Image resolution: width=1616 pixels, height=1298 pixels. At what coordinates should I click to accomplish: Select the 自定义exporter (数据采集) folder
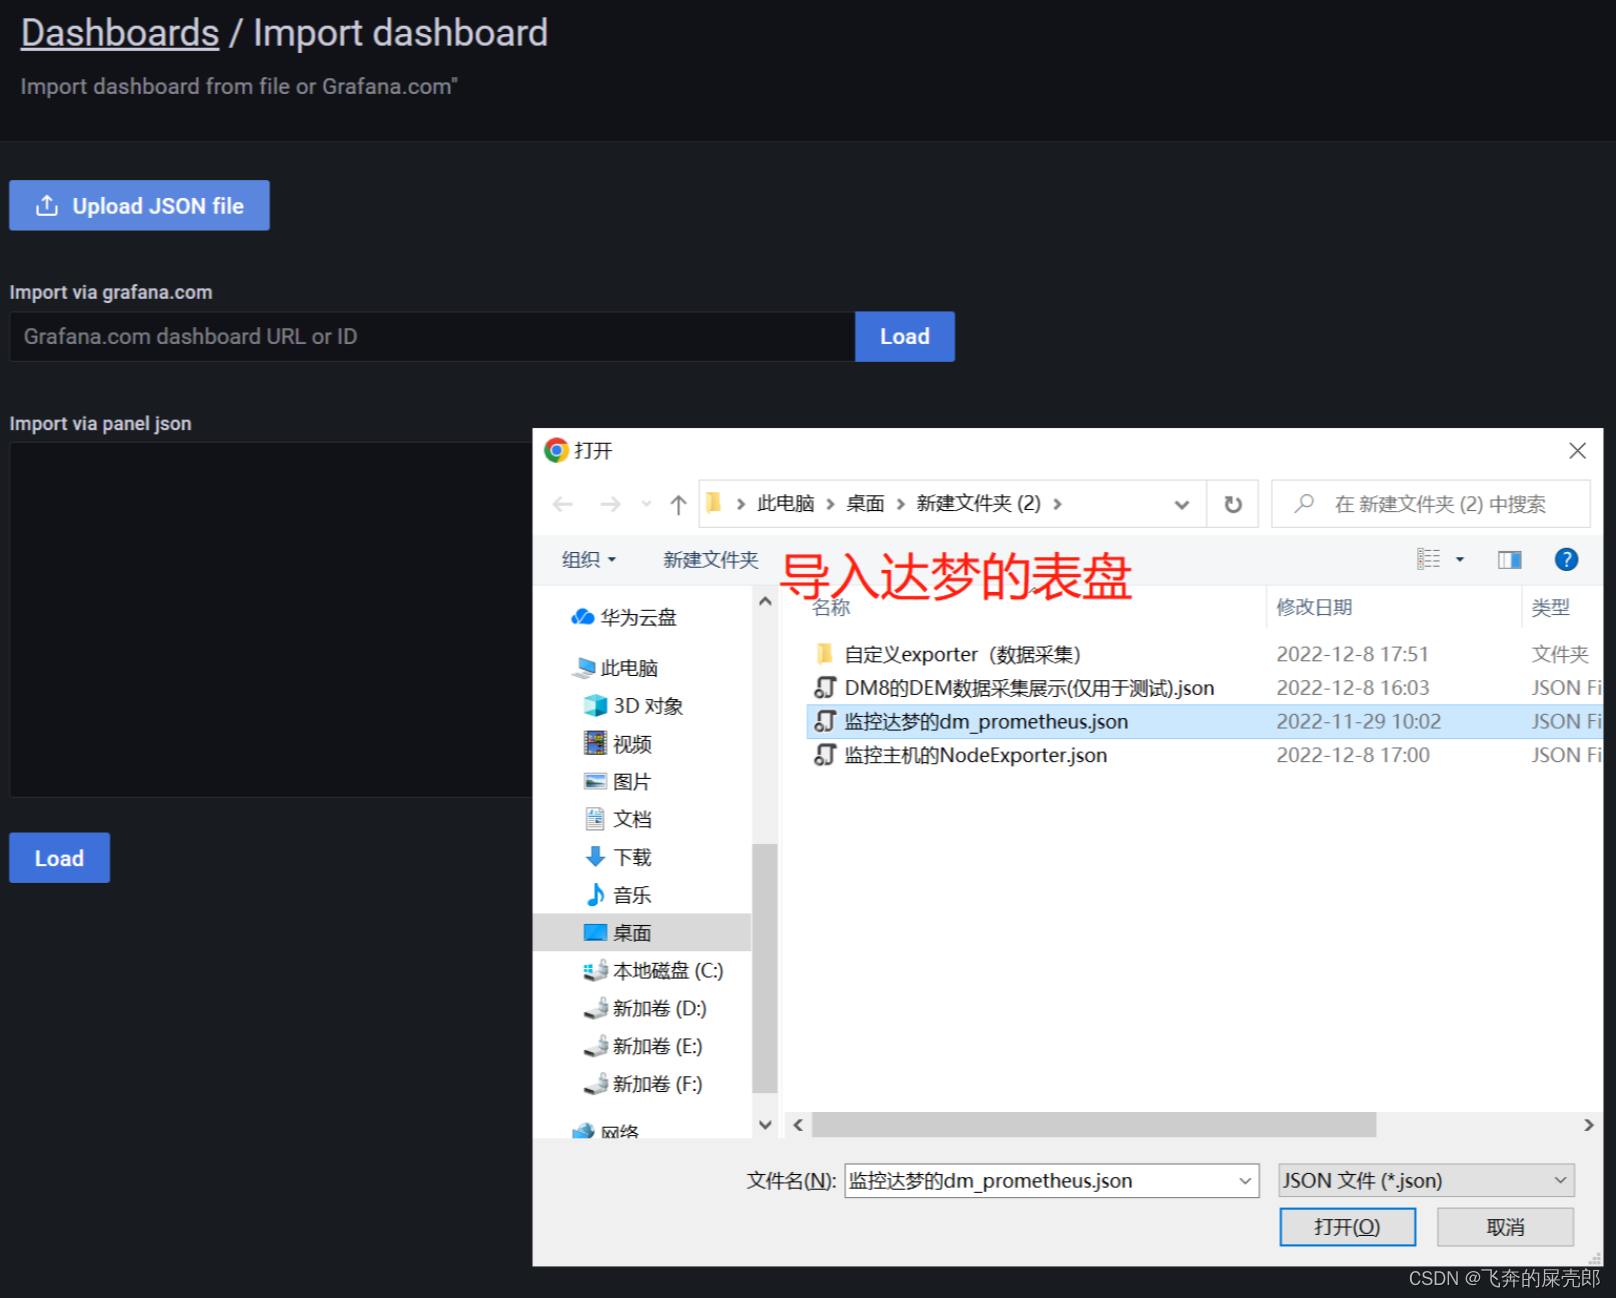tap(962, 654)
